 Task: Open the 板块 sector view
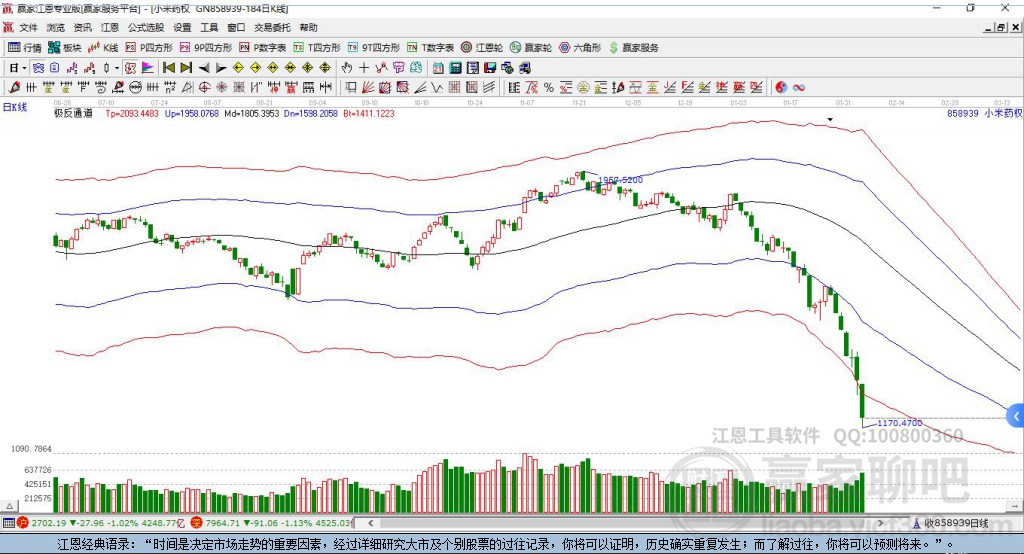coord(65,48)
